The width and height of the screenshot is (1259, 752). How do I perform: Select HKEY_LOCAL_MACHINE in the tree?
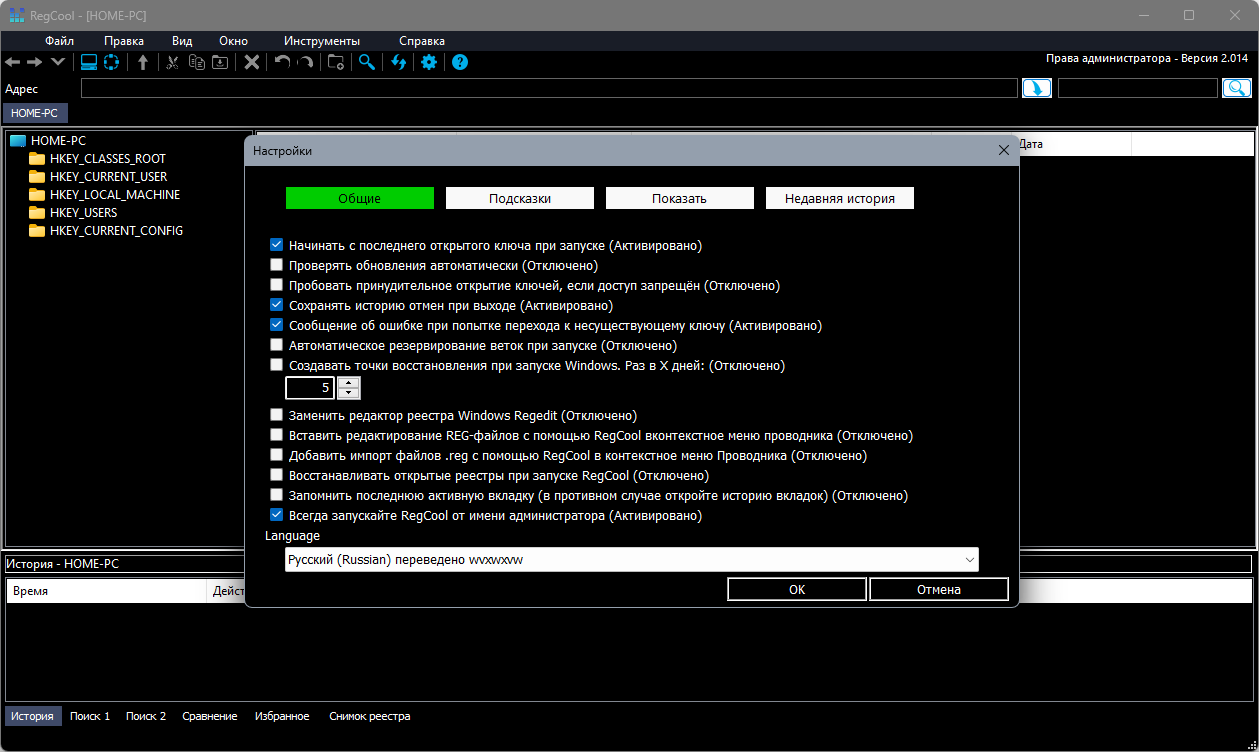point(115,195)
